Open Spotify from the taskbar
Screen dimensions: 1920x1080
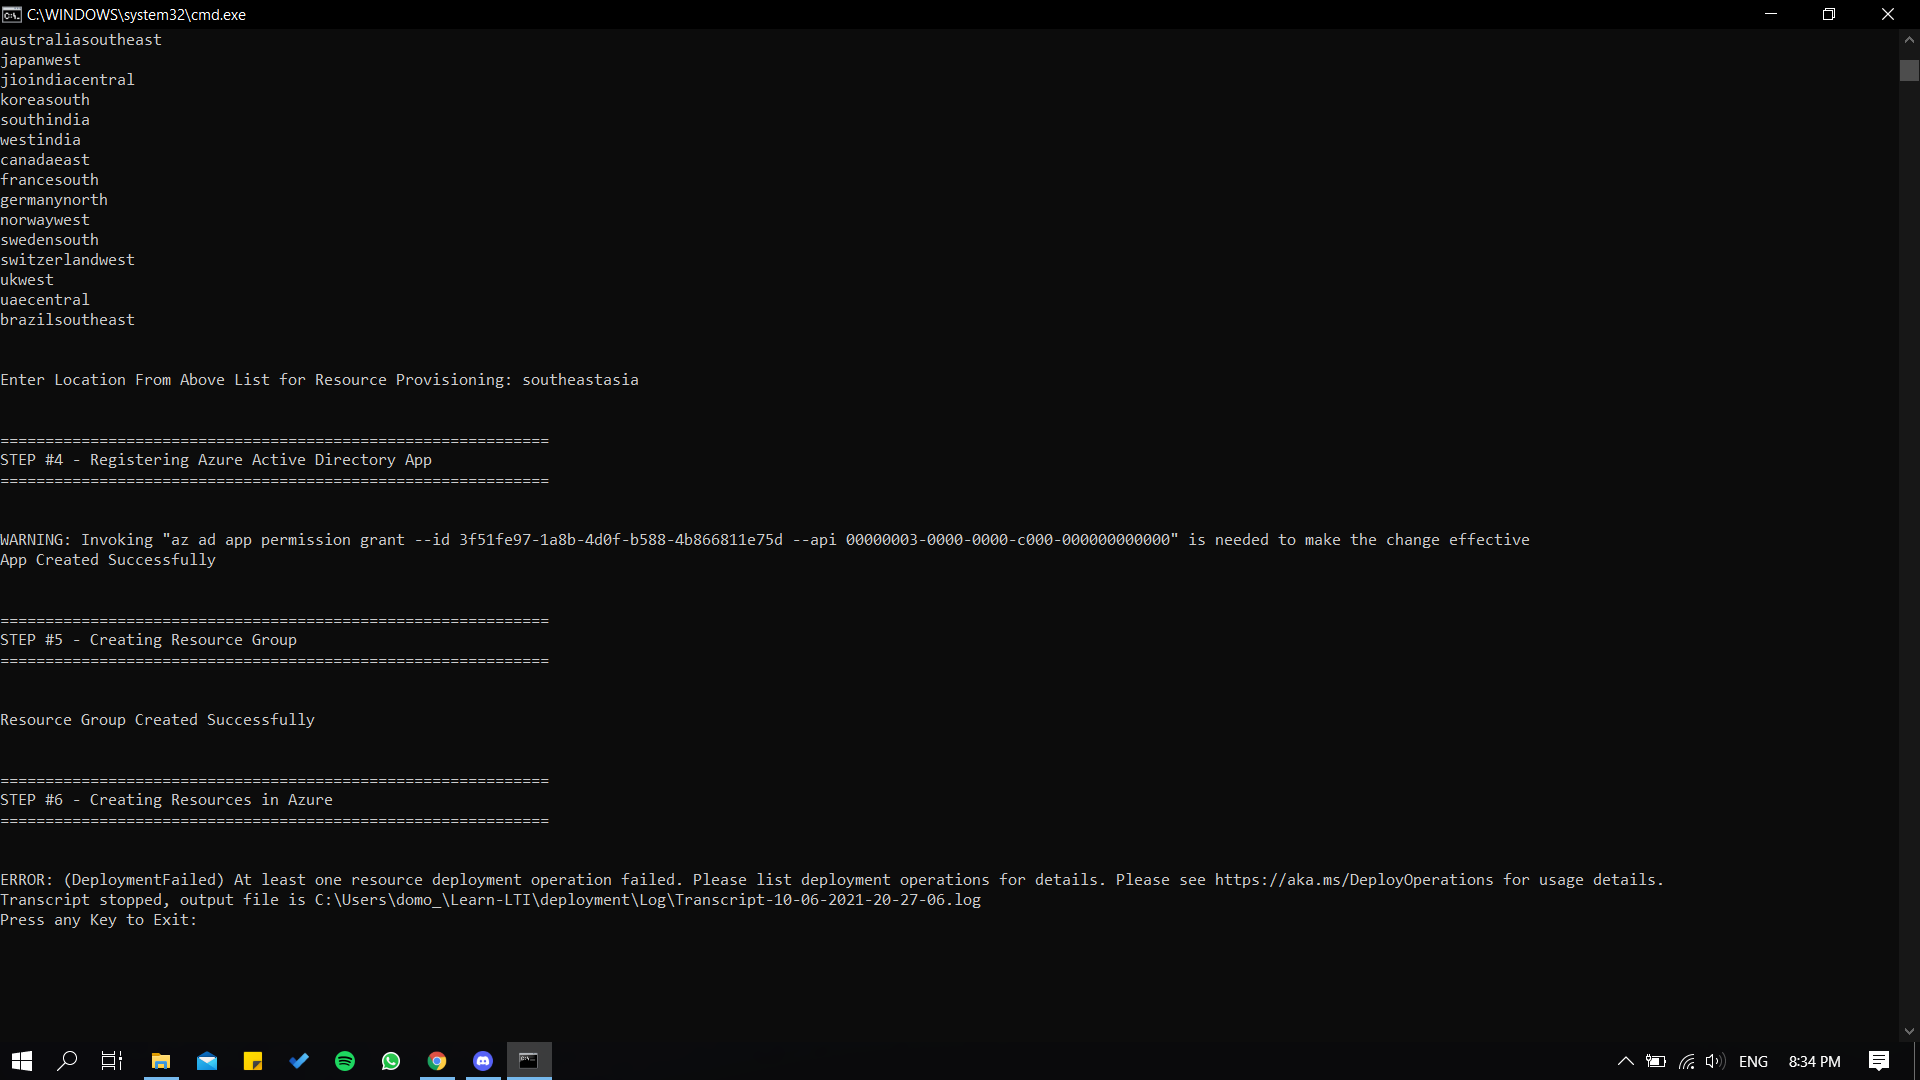tap(344, 1061)
